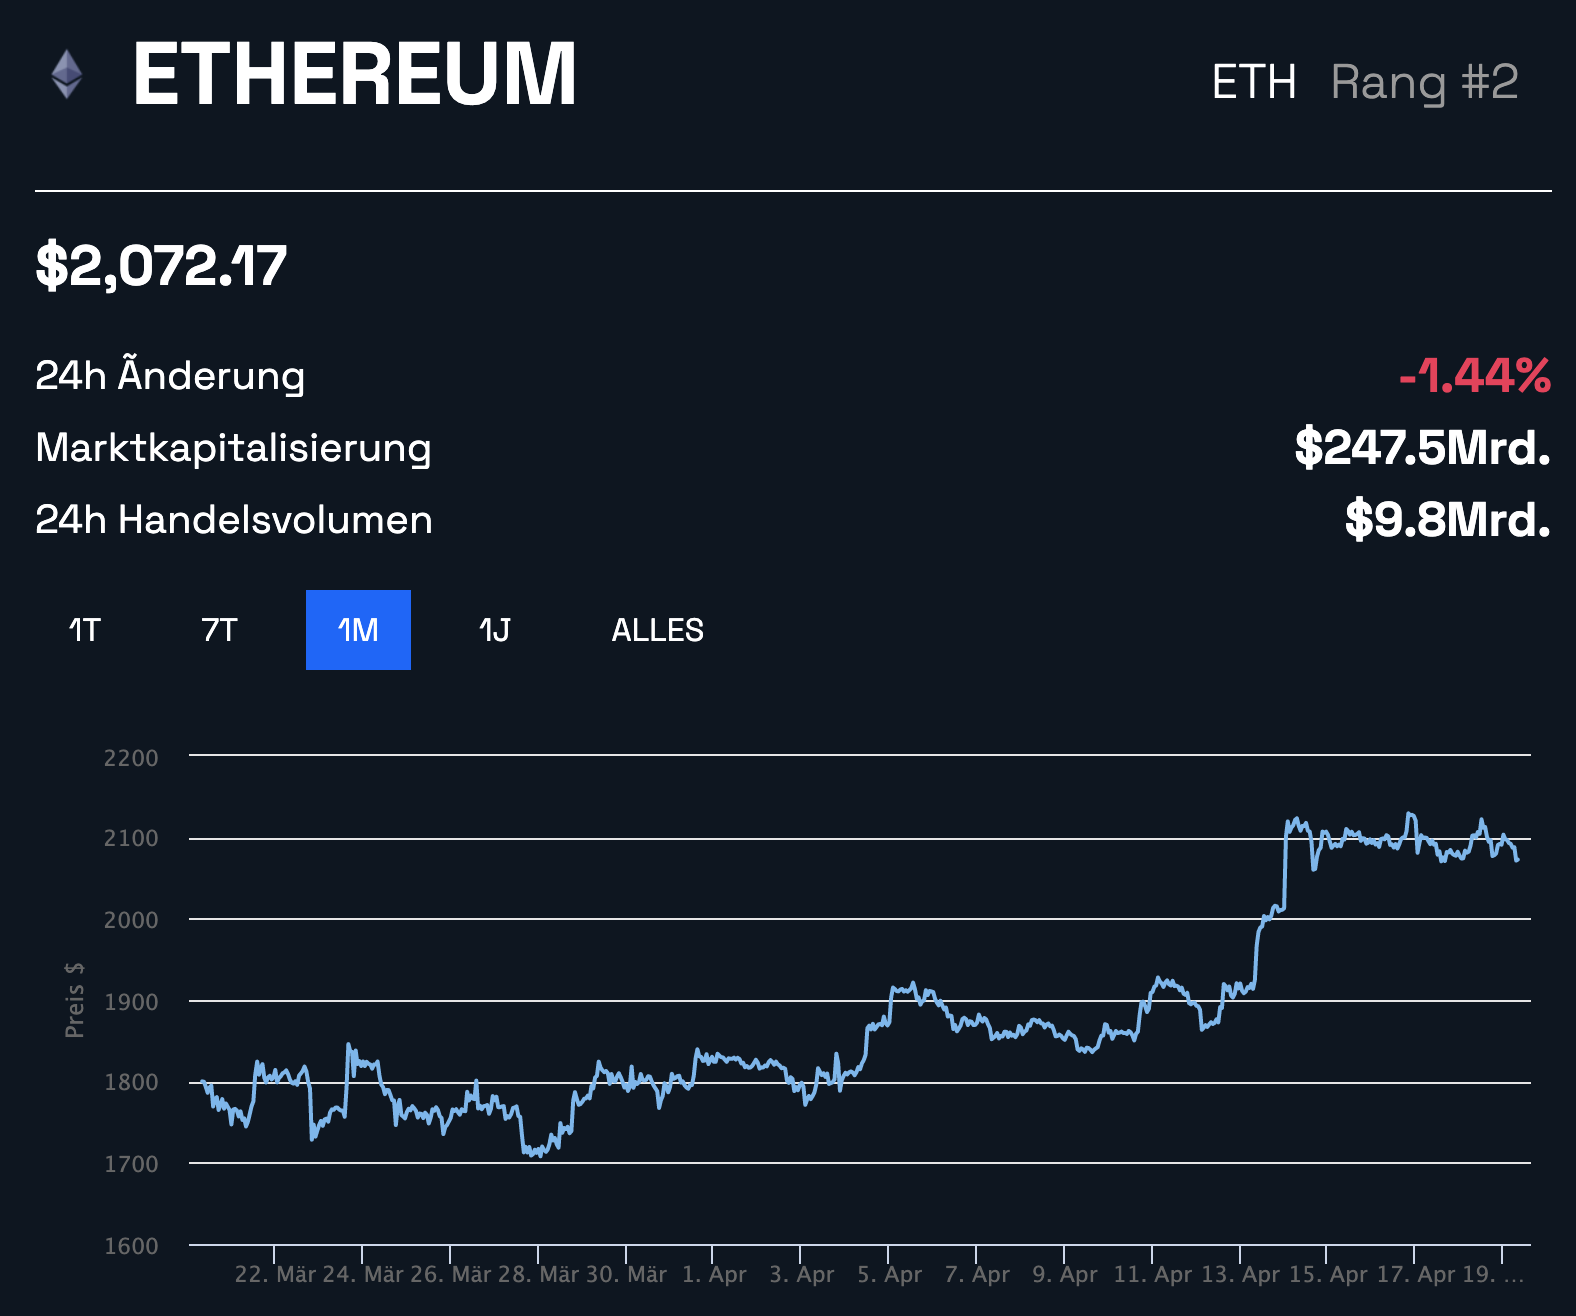Click the $2,072.17 price value
This screenshot has height=1316, width=1576.
click(161, 266)
